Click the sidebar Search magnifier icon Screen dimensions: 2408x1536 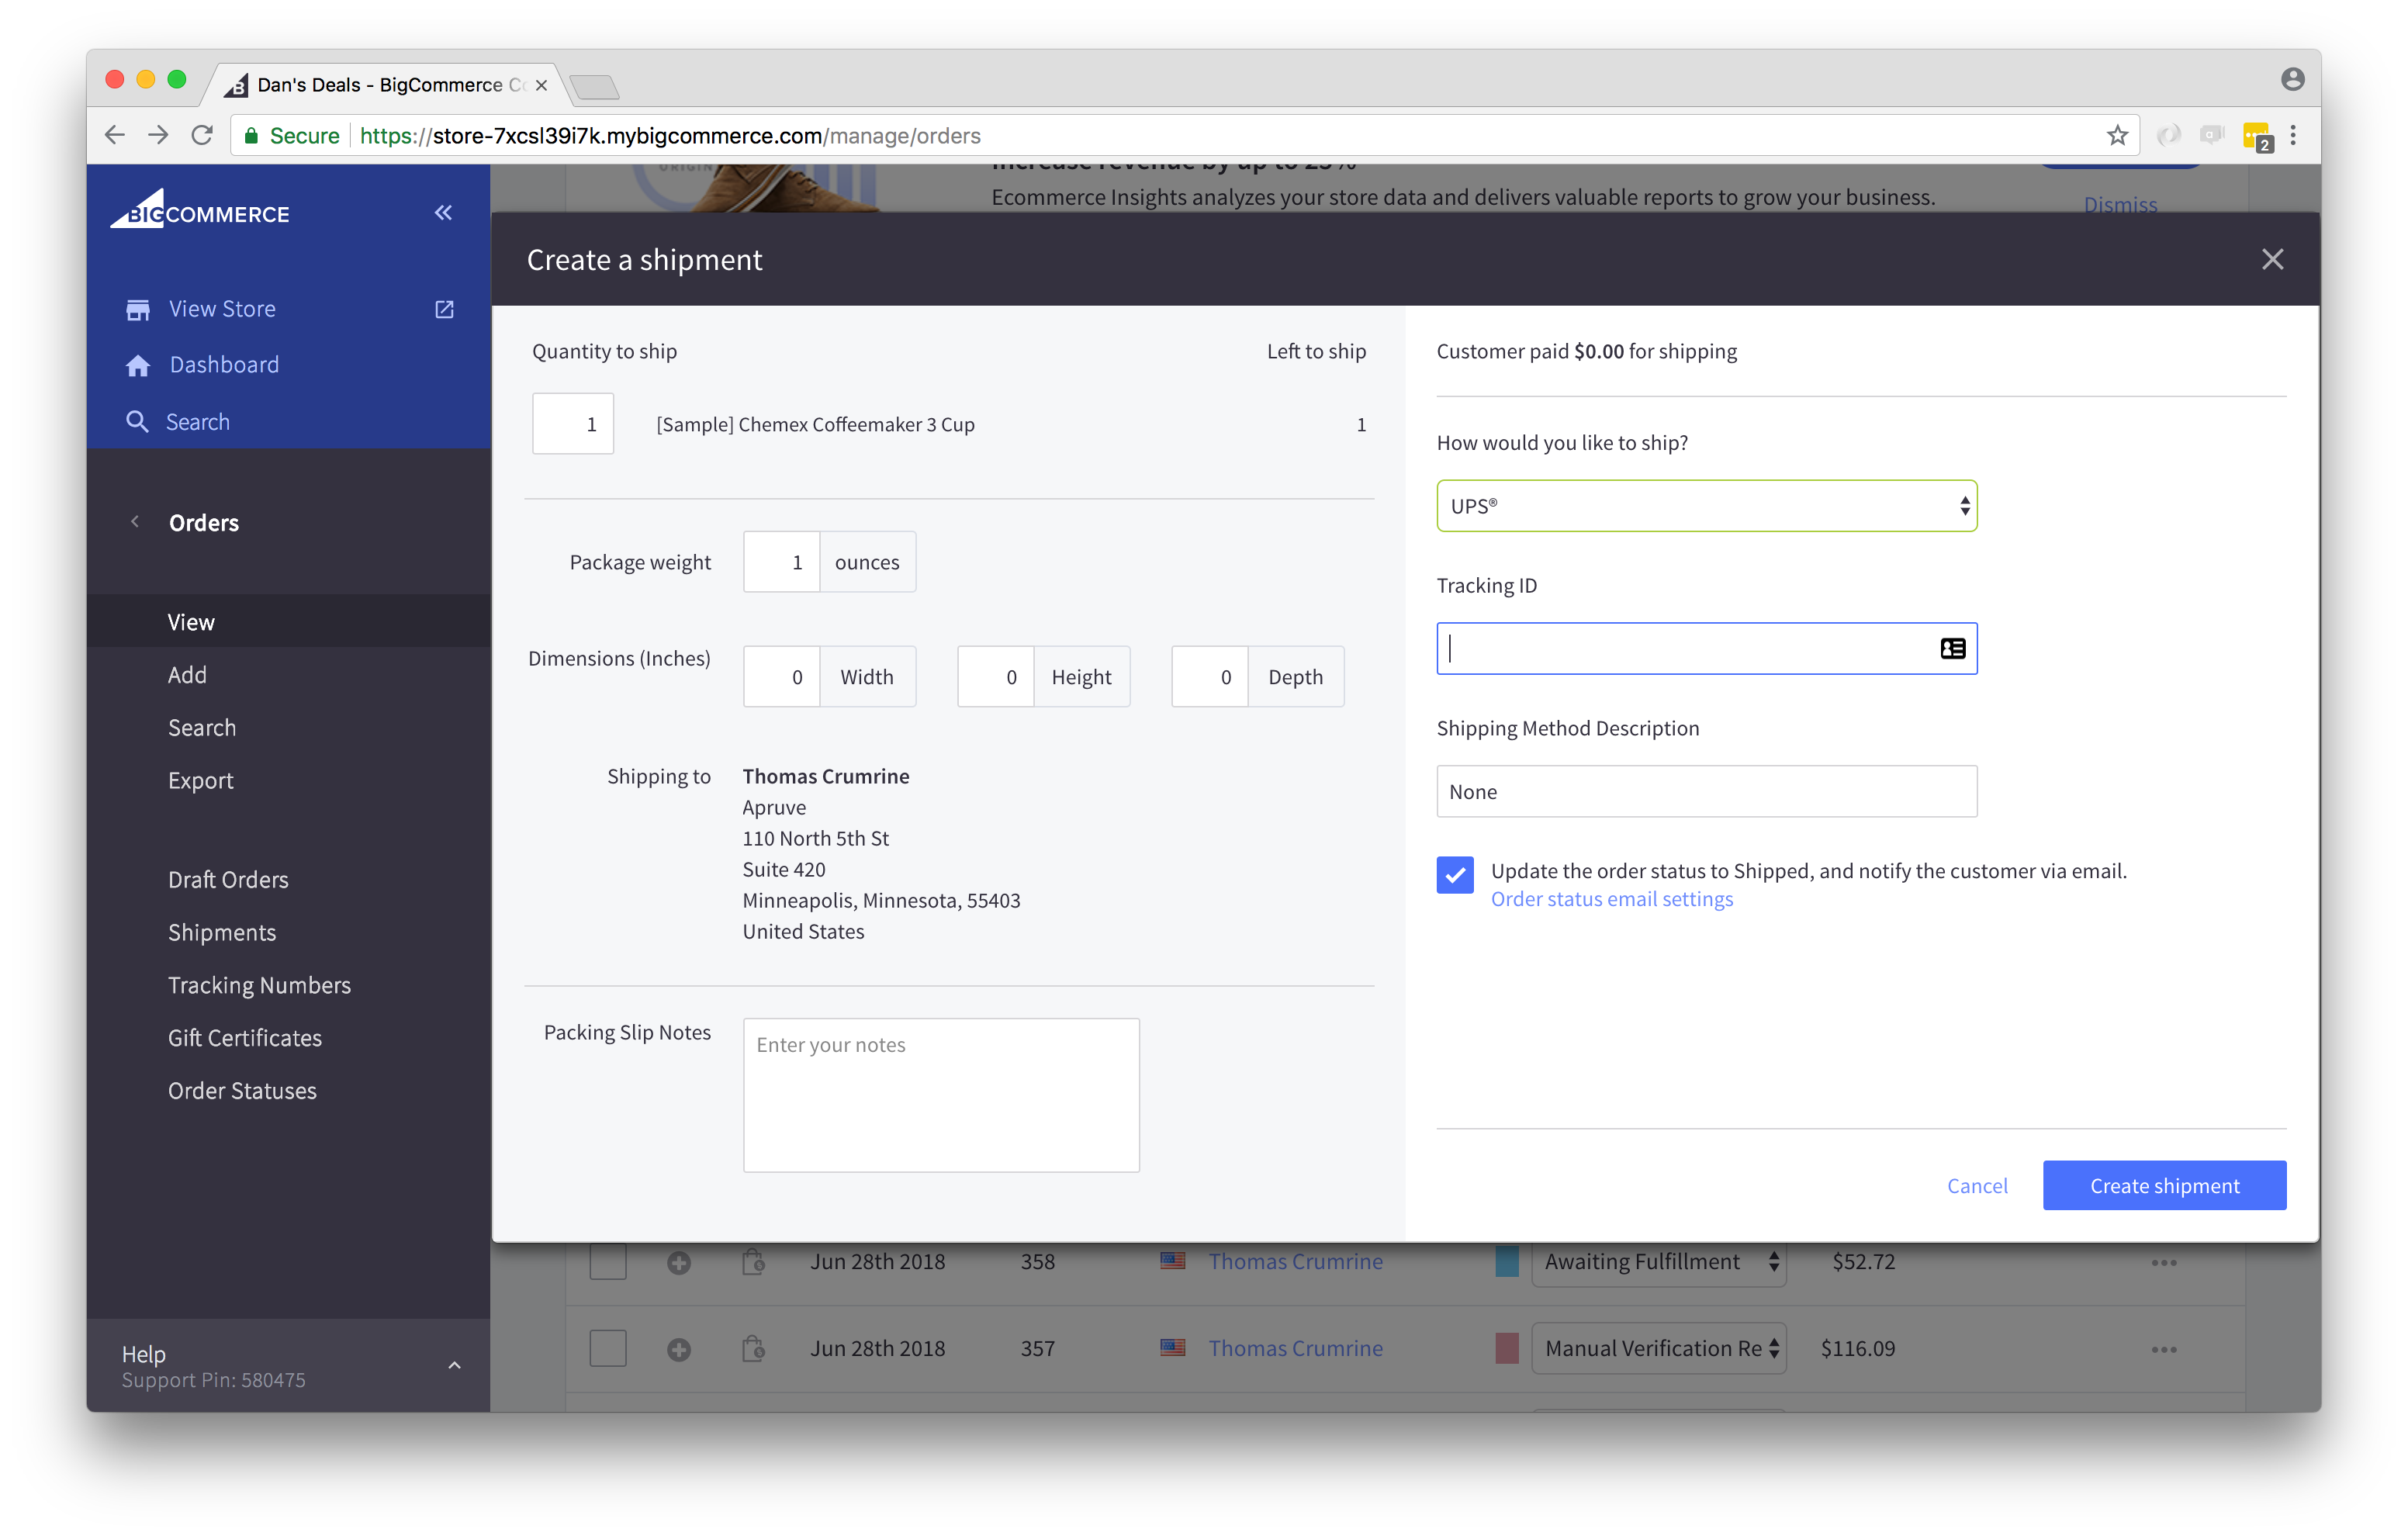[137, 422]
